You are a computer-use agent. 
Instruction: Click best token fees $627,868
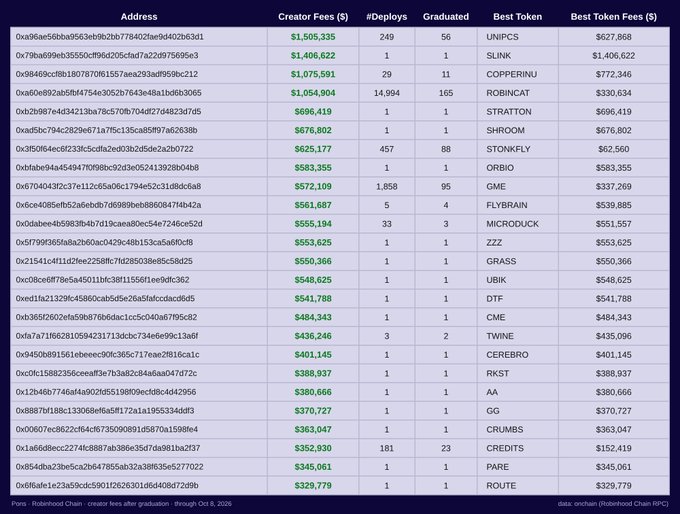click(x=613, y=37)
